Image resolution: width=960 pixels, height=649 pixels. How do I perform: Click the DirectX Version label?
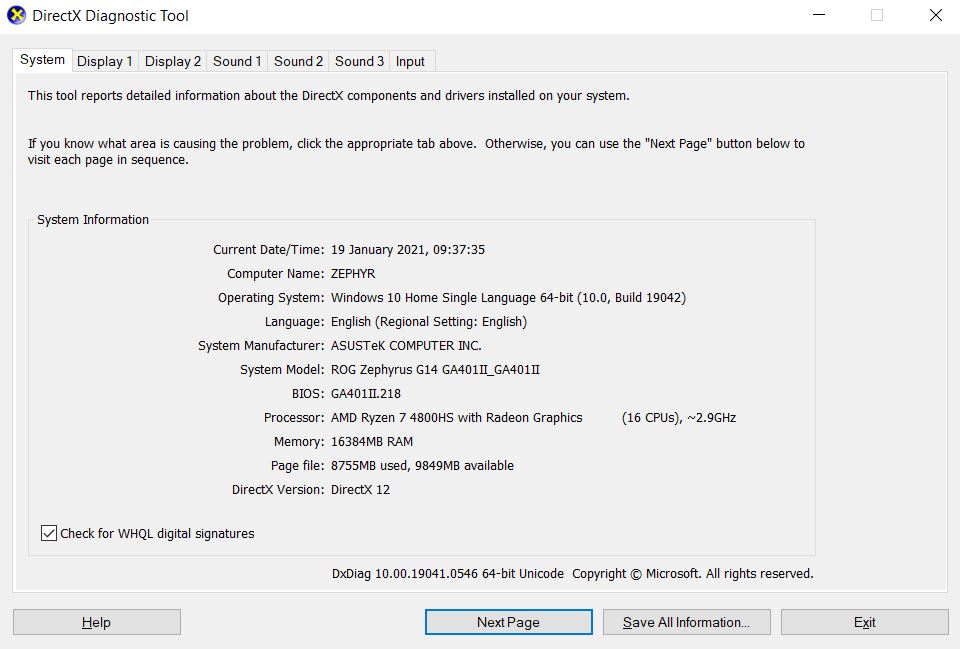[277, 490]
